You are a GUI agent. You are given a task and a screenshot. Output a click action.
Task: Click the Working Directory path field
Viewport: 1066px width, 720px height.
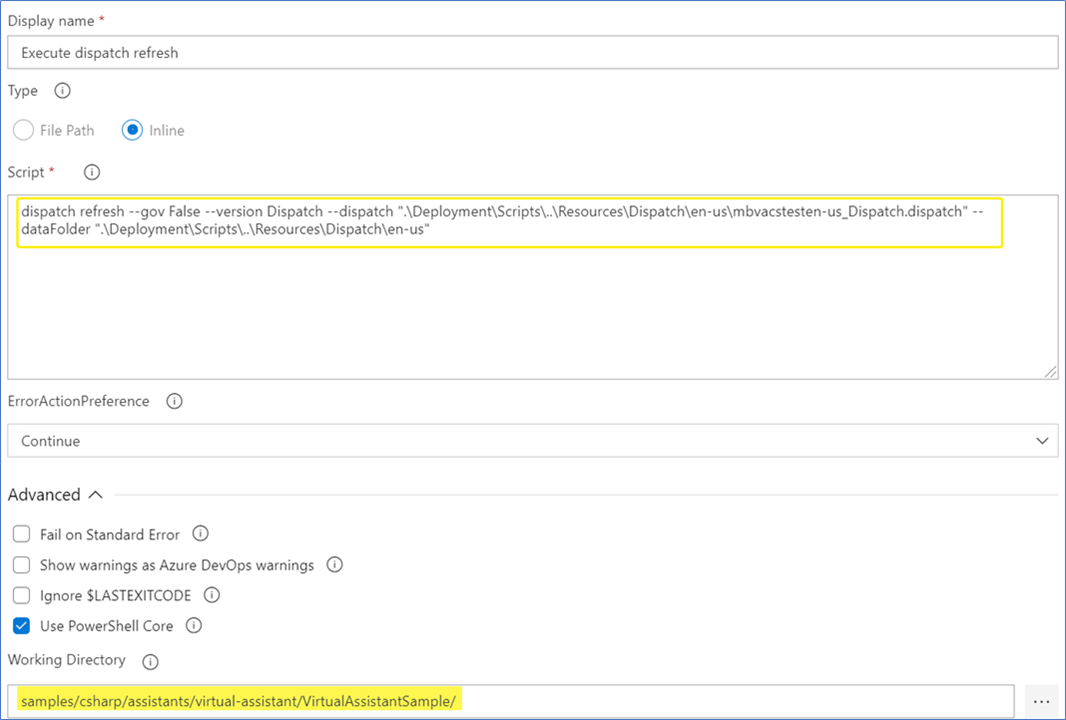click(x=511, y=701)
